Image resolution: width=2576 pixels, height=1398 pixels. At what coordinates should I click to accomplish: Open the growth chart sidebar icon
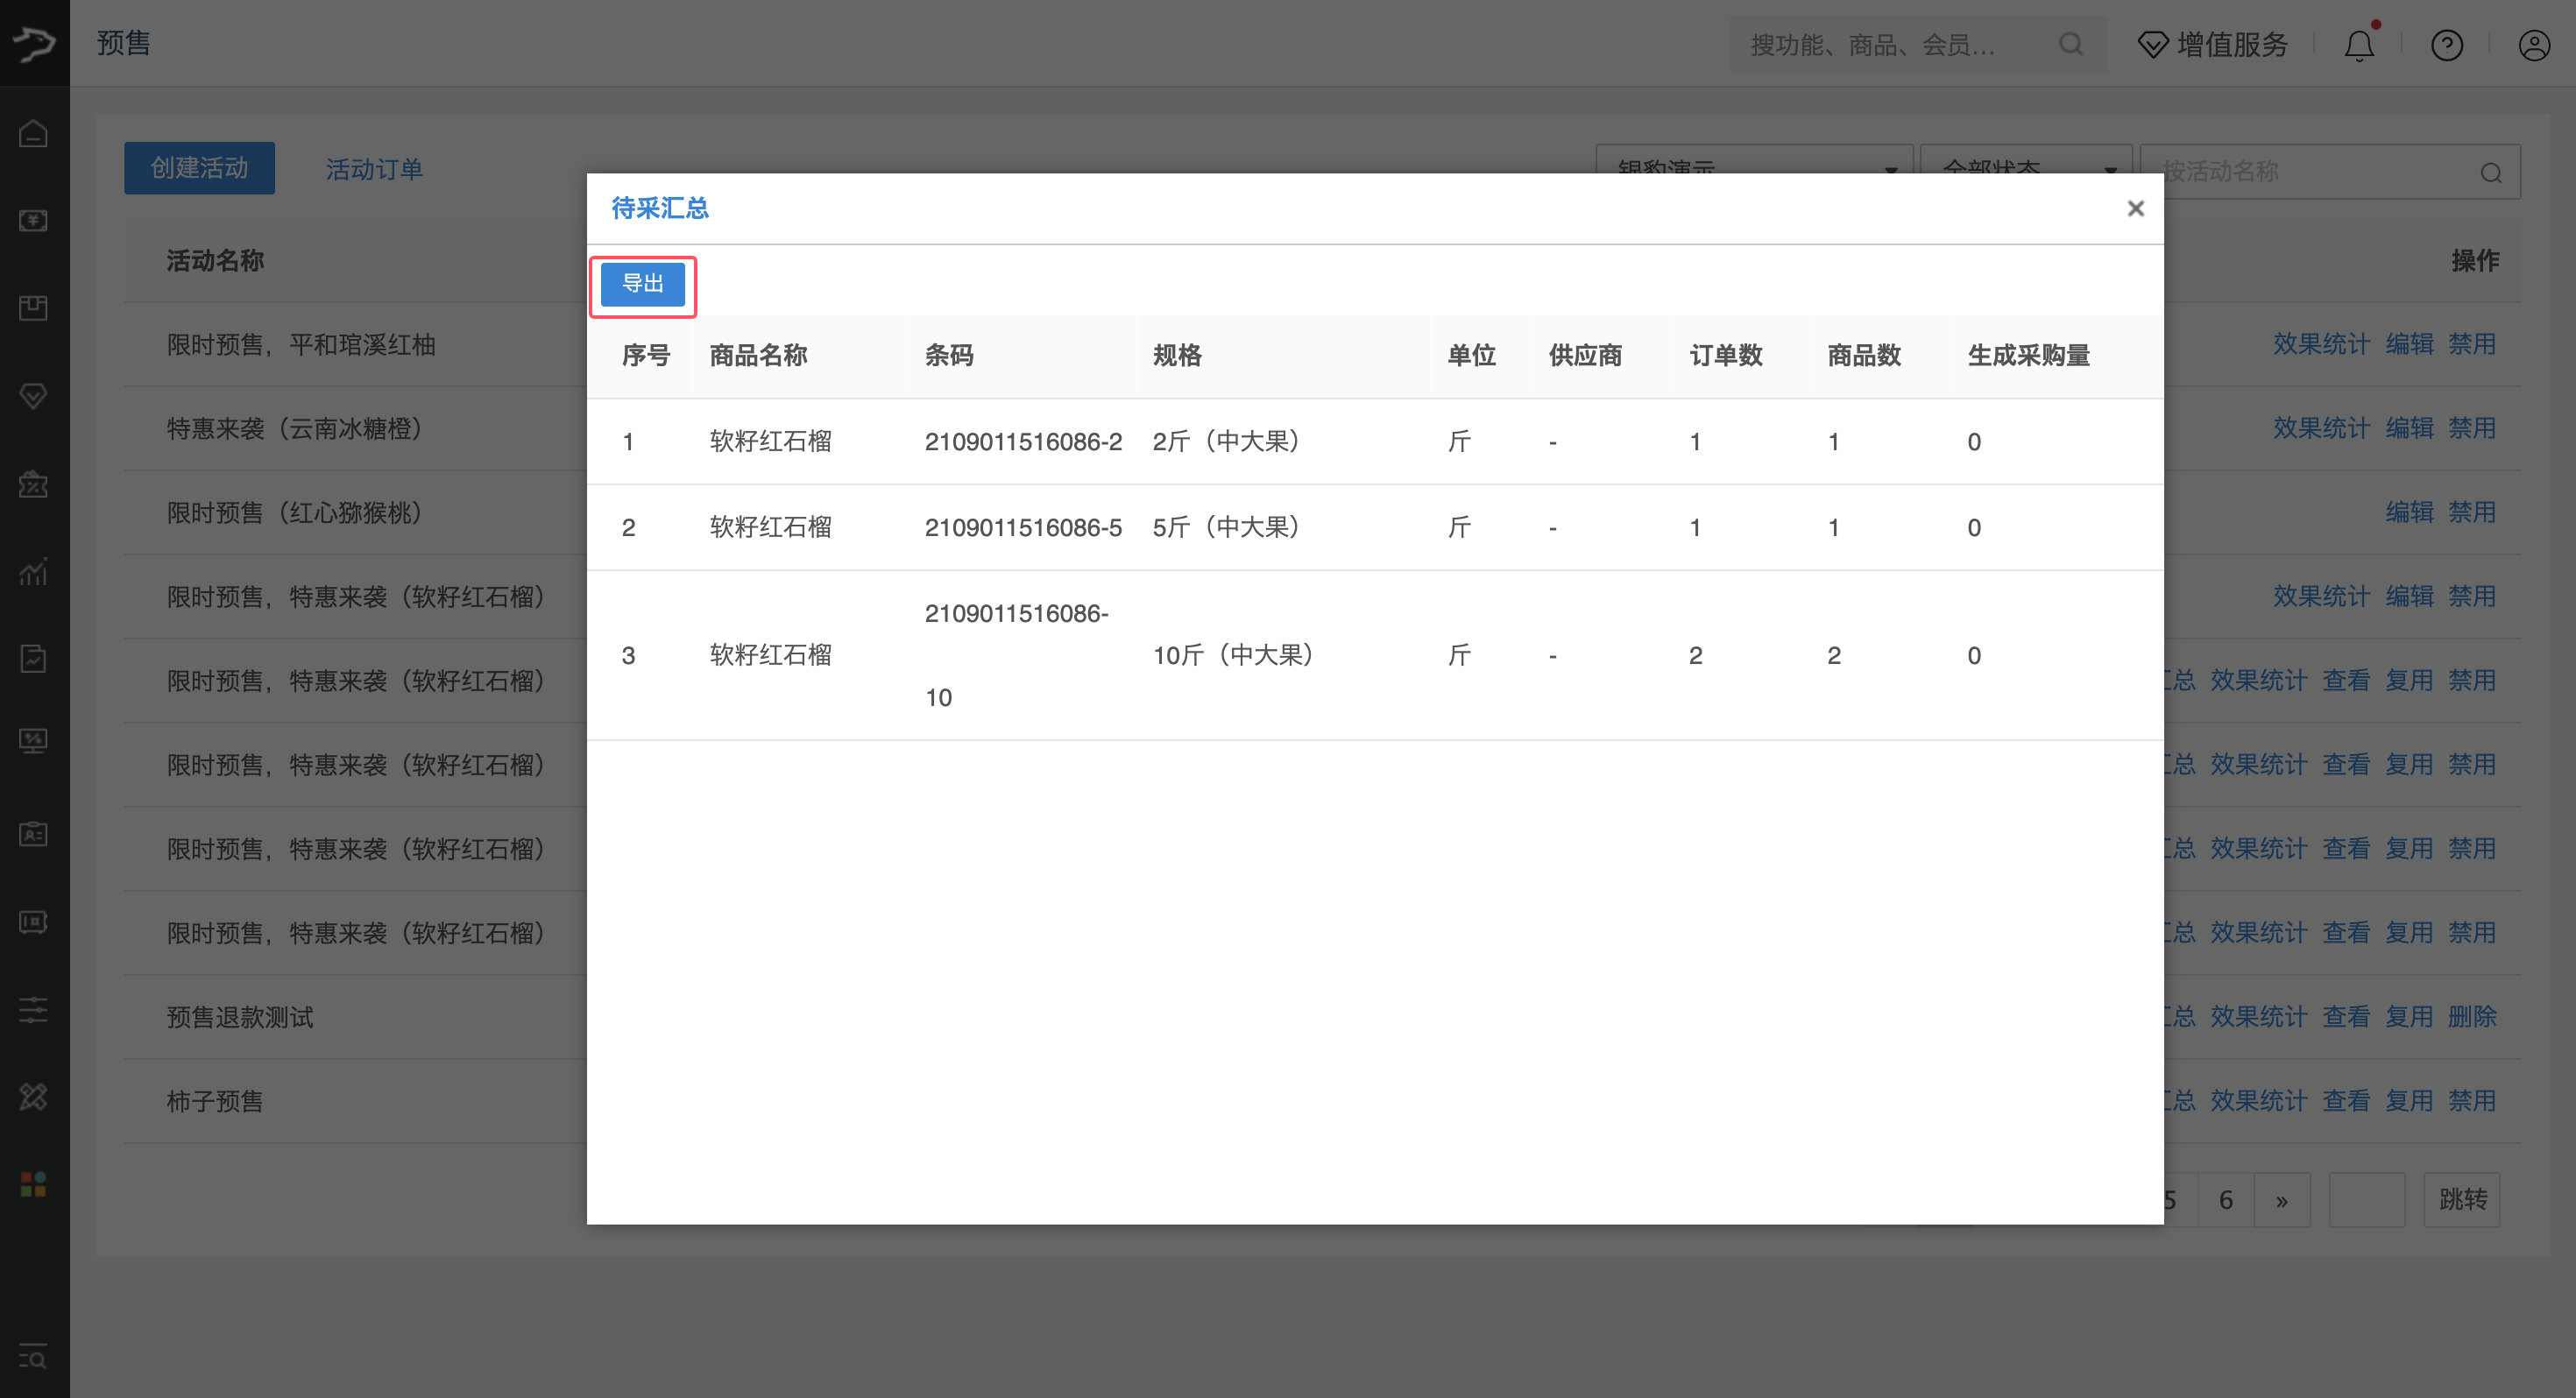34,571
